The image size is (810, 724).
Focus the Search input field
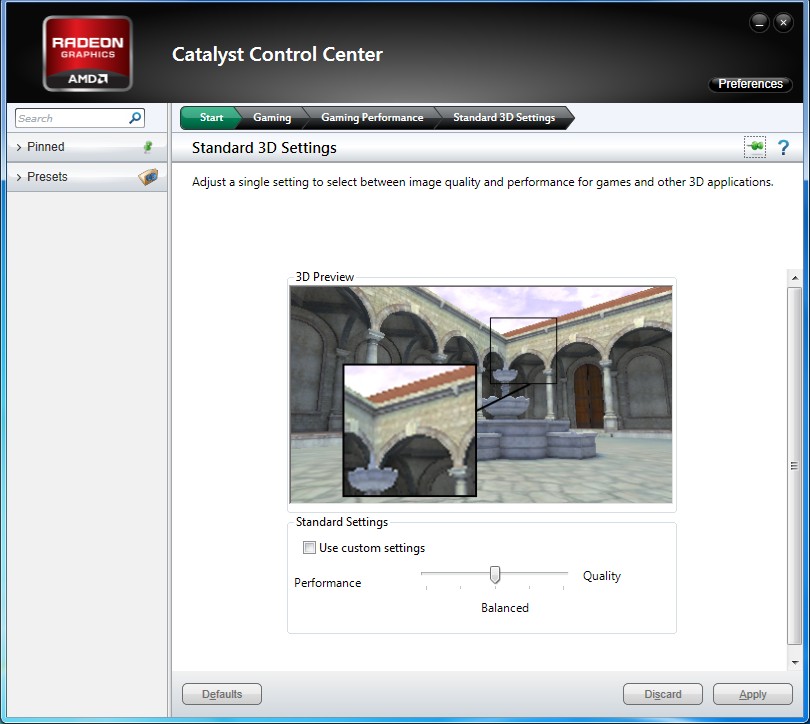(70, 118)
